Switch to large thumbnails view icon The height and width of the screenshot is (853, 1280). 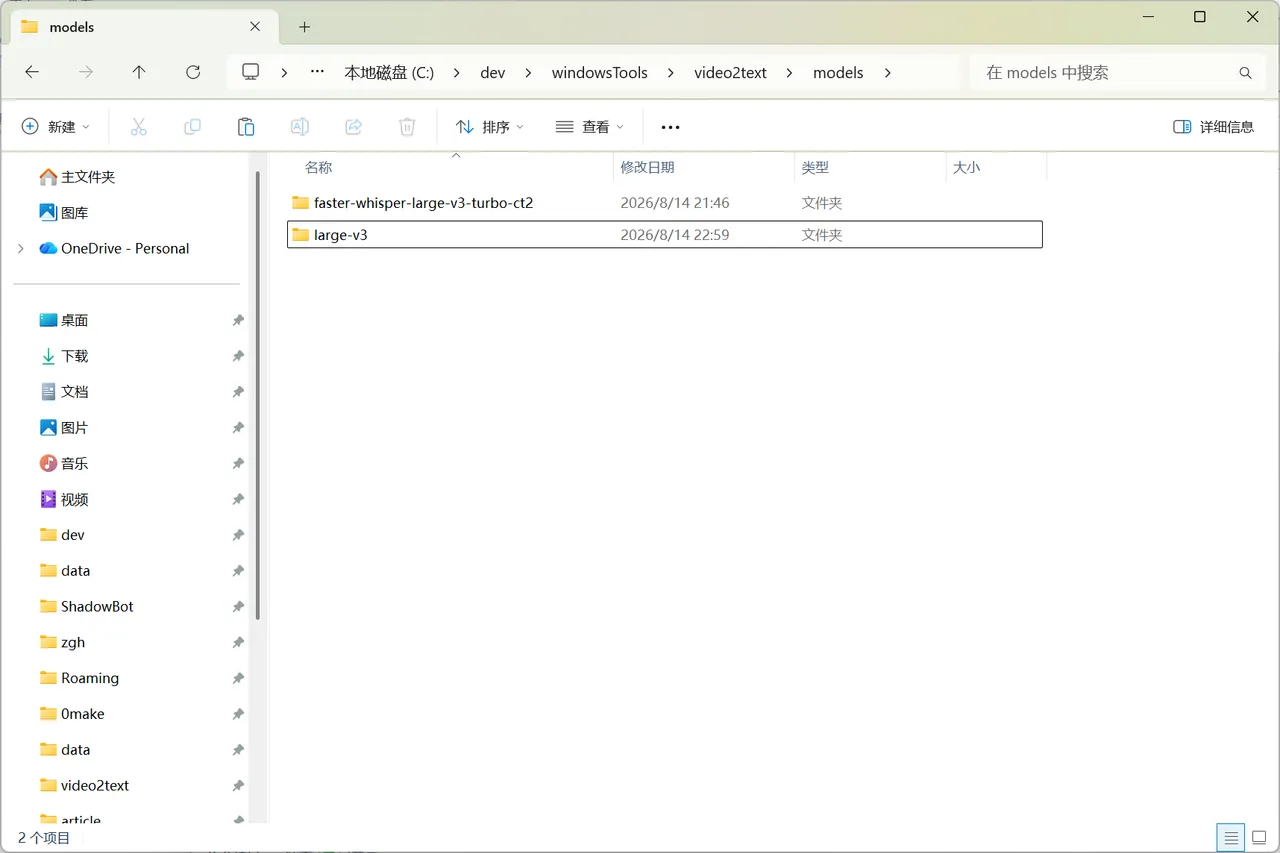coord(1259,837)
